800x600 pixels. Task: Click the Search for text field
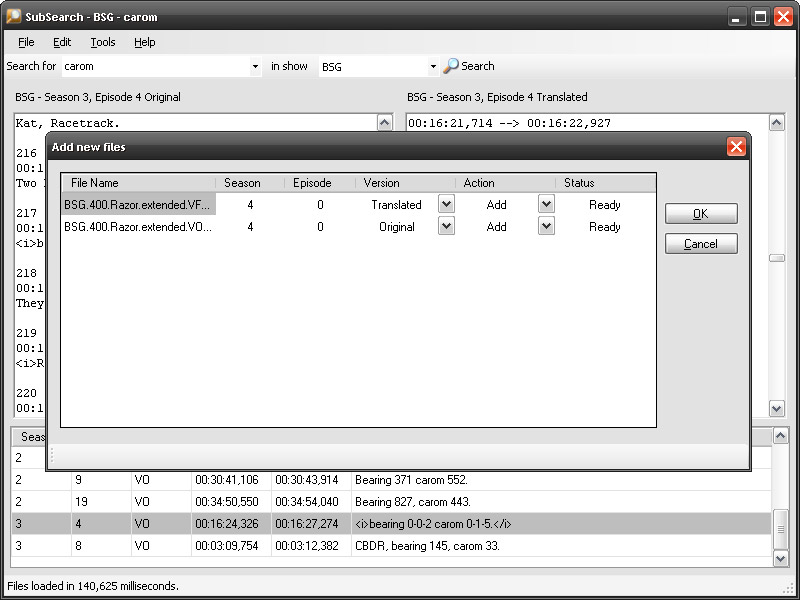pyautogui.click(x=155, y=67)
